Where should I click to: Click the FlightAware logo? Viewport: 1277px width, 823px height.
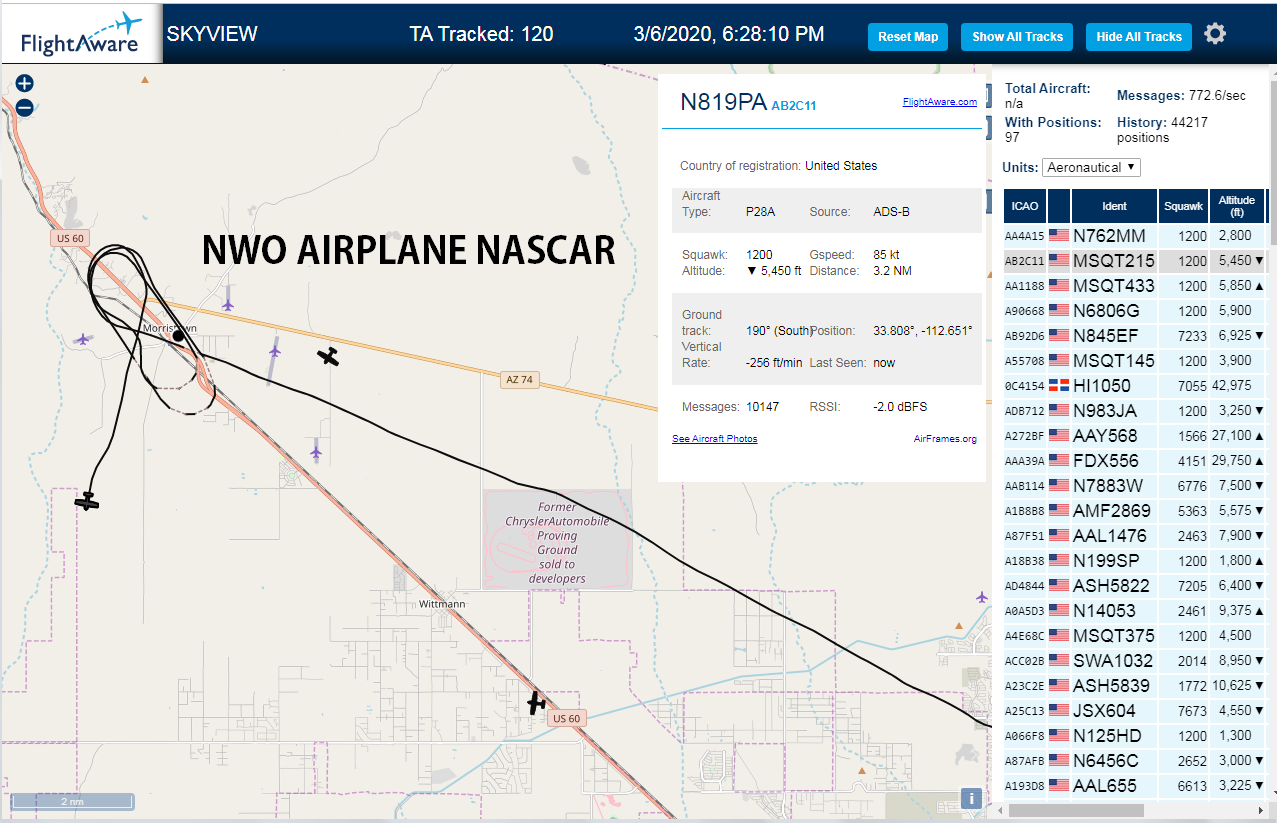(x=81, y=33)
